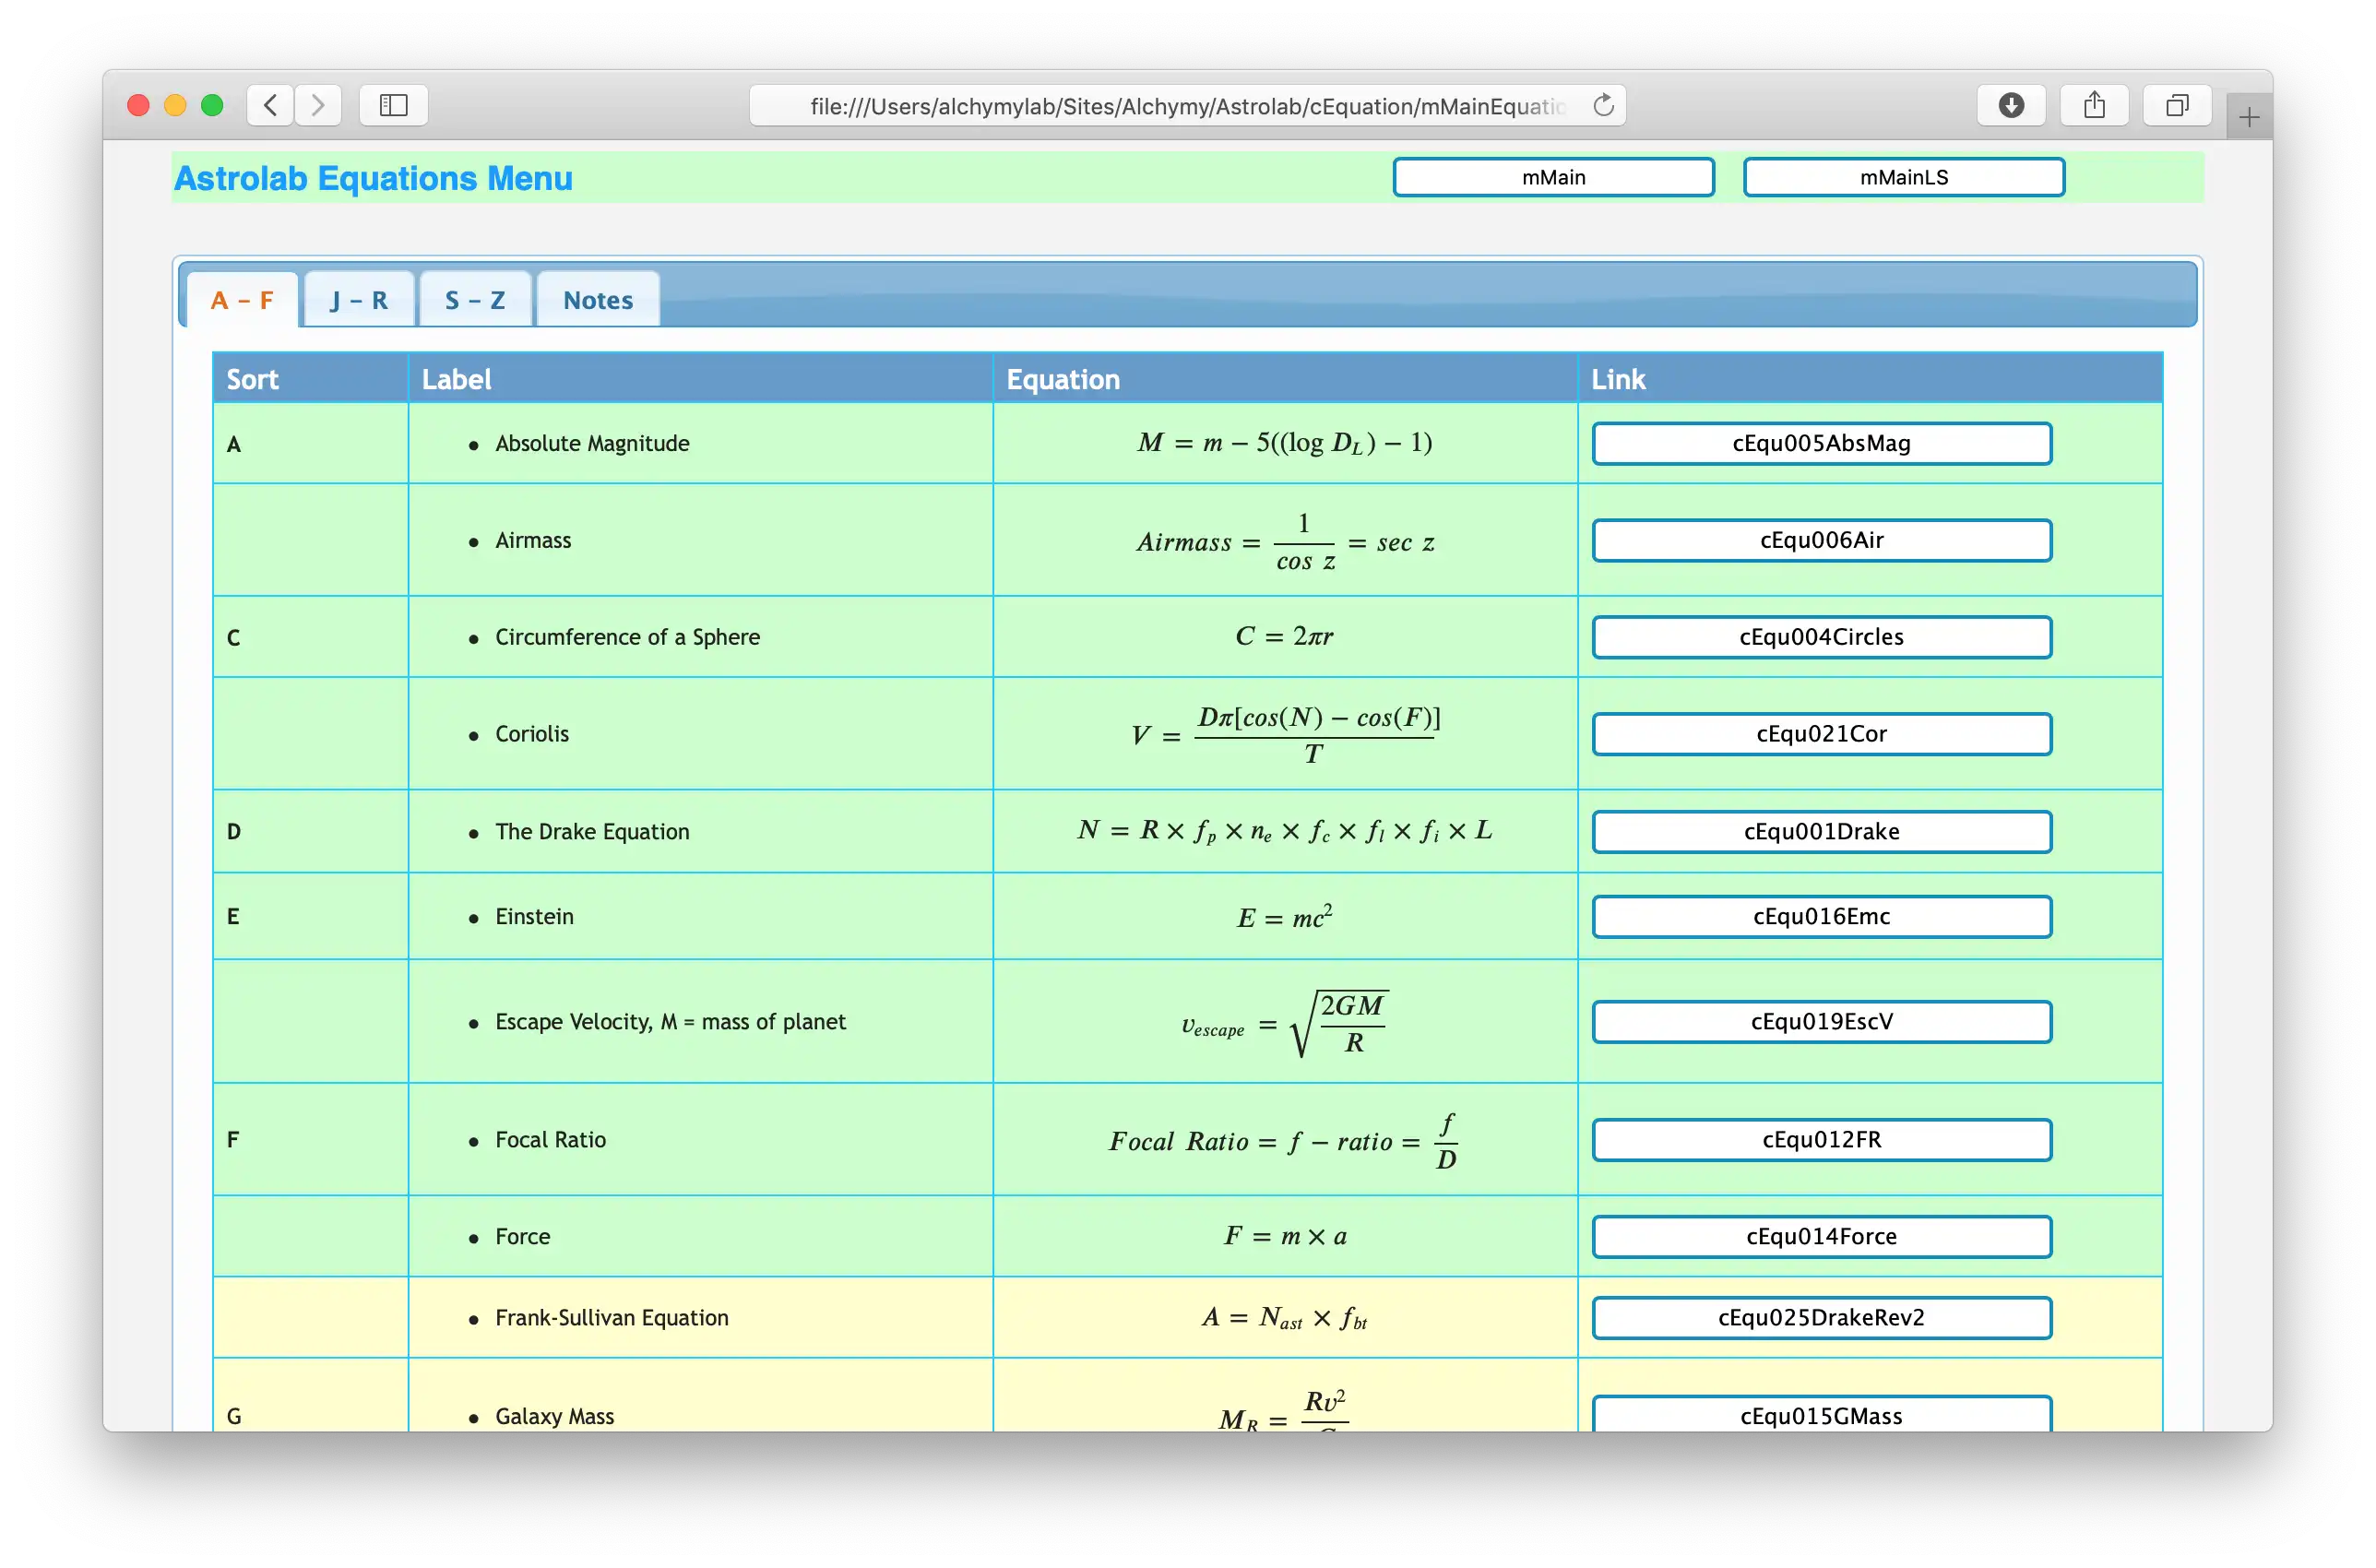The width and height of the screenshot is (2376, 1568).
Task: Click the cEqu025DrakeRev2 link icon
Action: (1822, 1316)
